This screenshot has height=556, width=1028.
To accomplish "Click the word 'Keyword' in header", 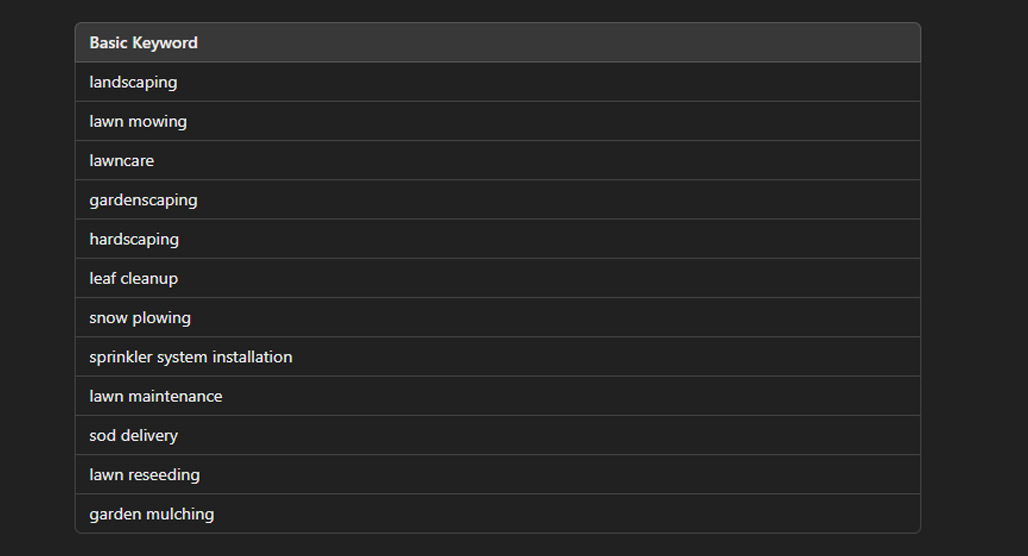I will [x=165, y=43].
